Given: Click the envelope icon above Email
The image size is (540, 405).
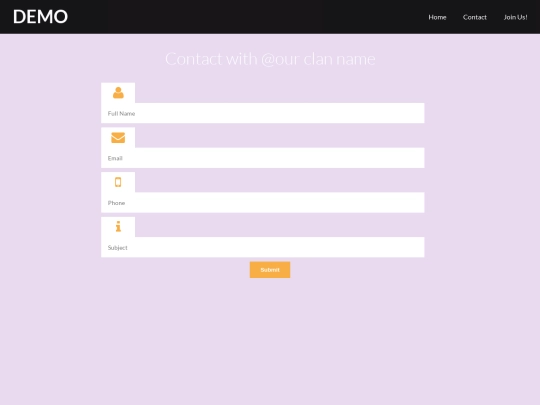Looking at the screenshot, I should point(118,138).
